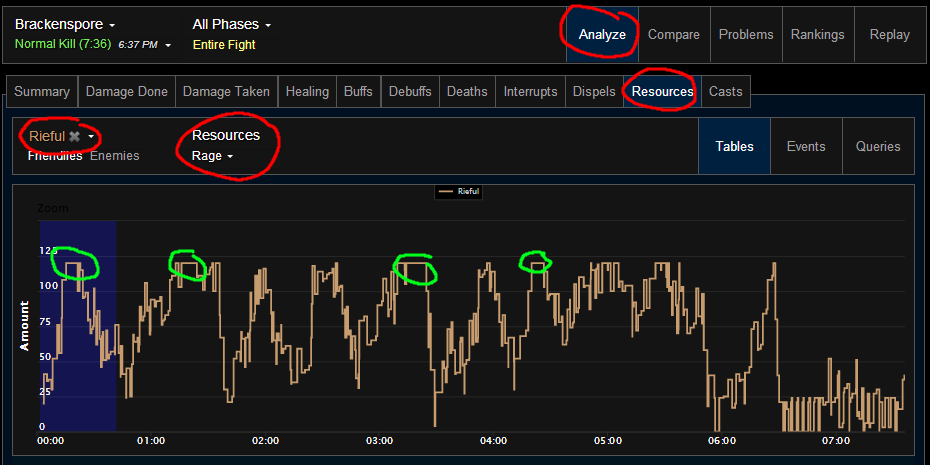Select the Deaths tab
Screen dimensions: 930x465
(x=467, y=91)
